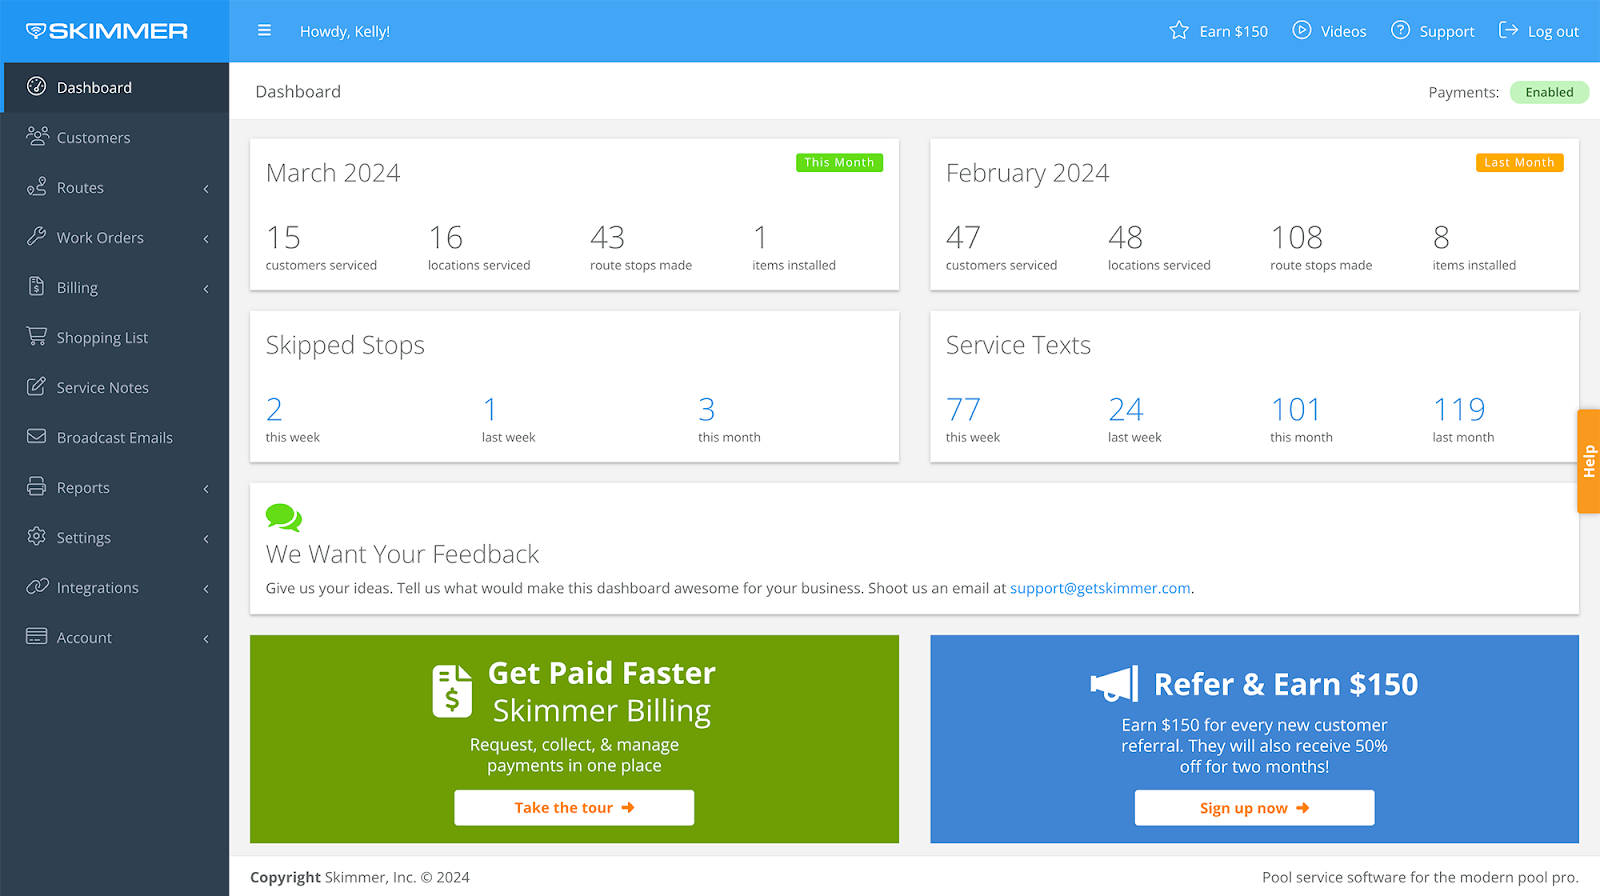Screen dimensions: 1600x896
Task: Click the This Month green badge
Action: tap(839, 162)
